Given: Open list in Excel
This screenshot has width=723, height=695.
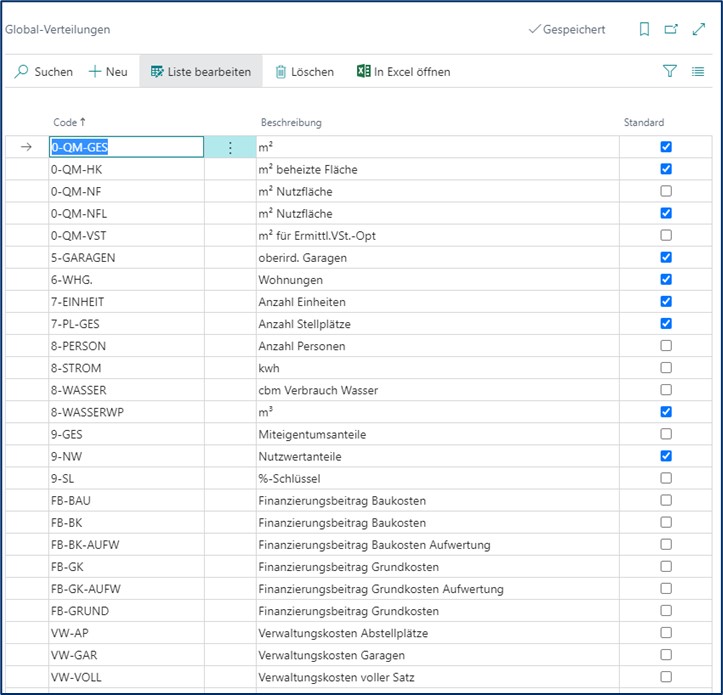Looking at the screenshot, I should pyautogui.click(x=404, y=72).
